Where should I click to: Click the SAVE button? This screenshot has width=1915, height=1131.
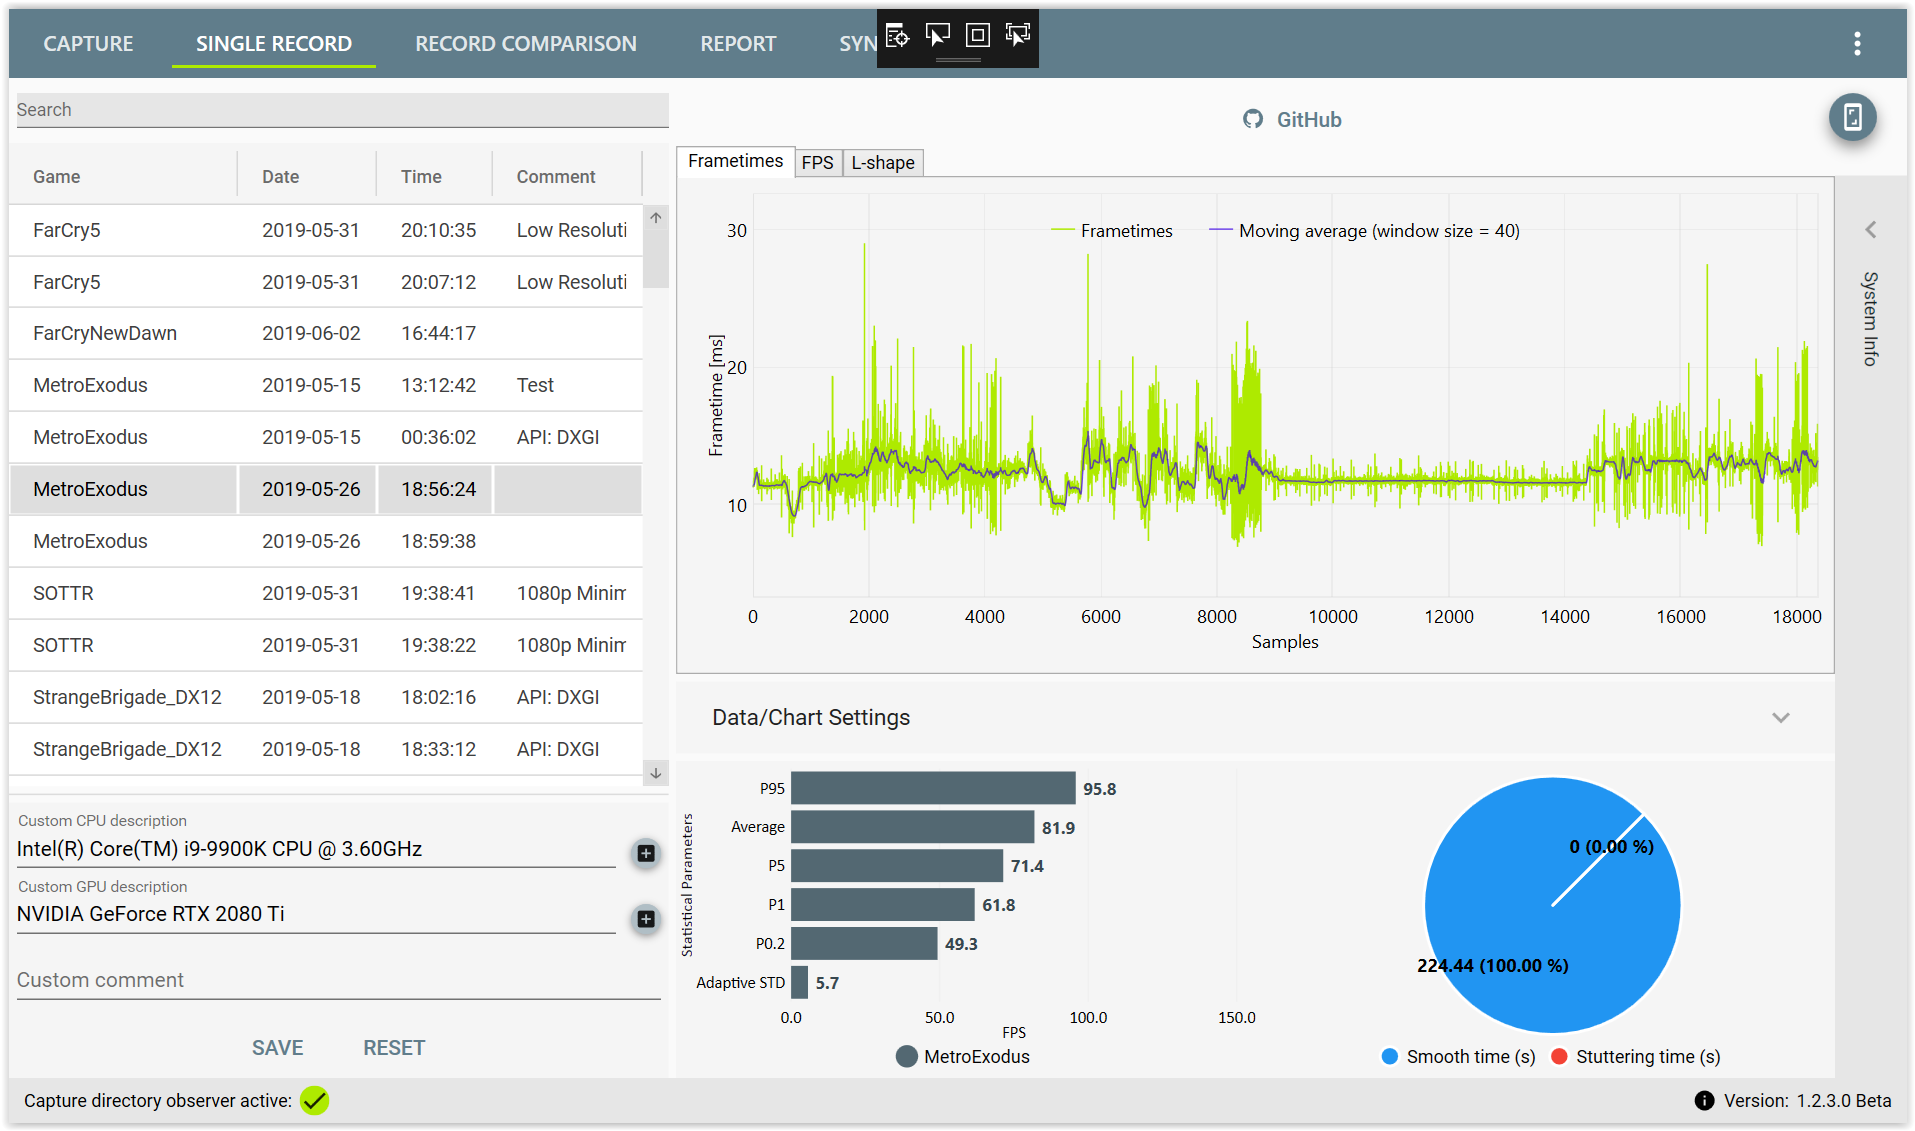[277, 1048]
